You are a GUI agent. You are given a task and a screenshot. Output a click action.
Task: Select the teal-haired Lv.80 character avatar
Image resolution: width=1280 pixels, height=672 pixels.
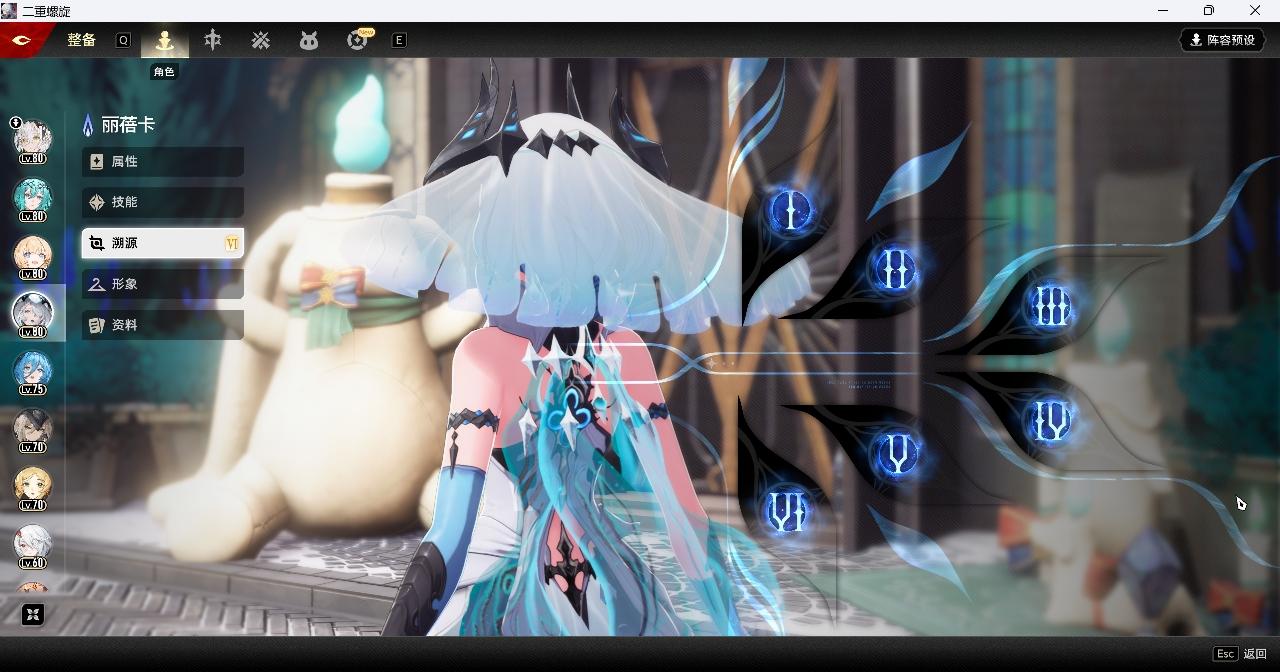coord(32,198)
